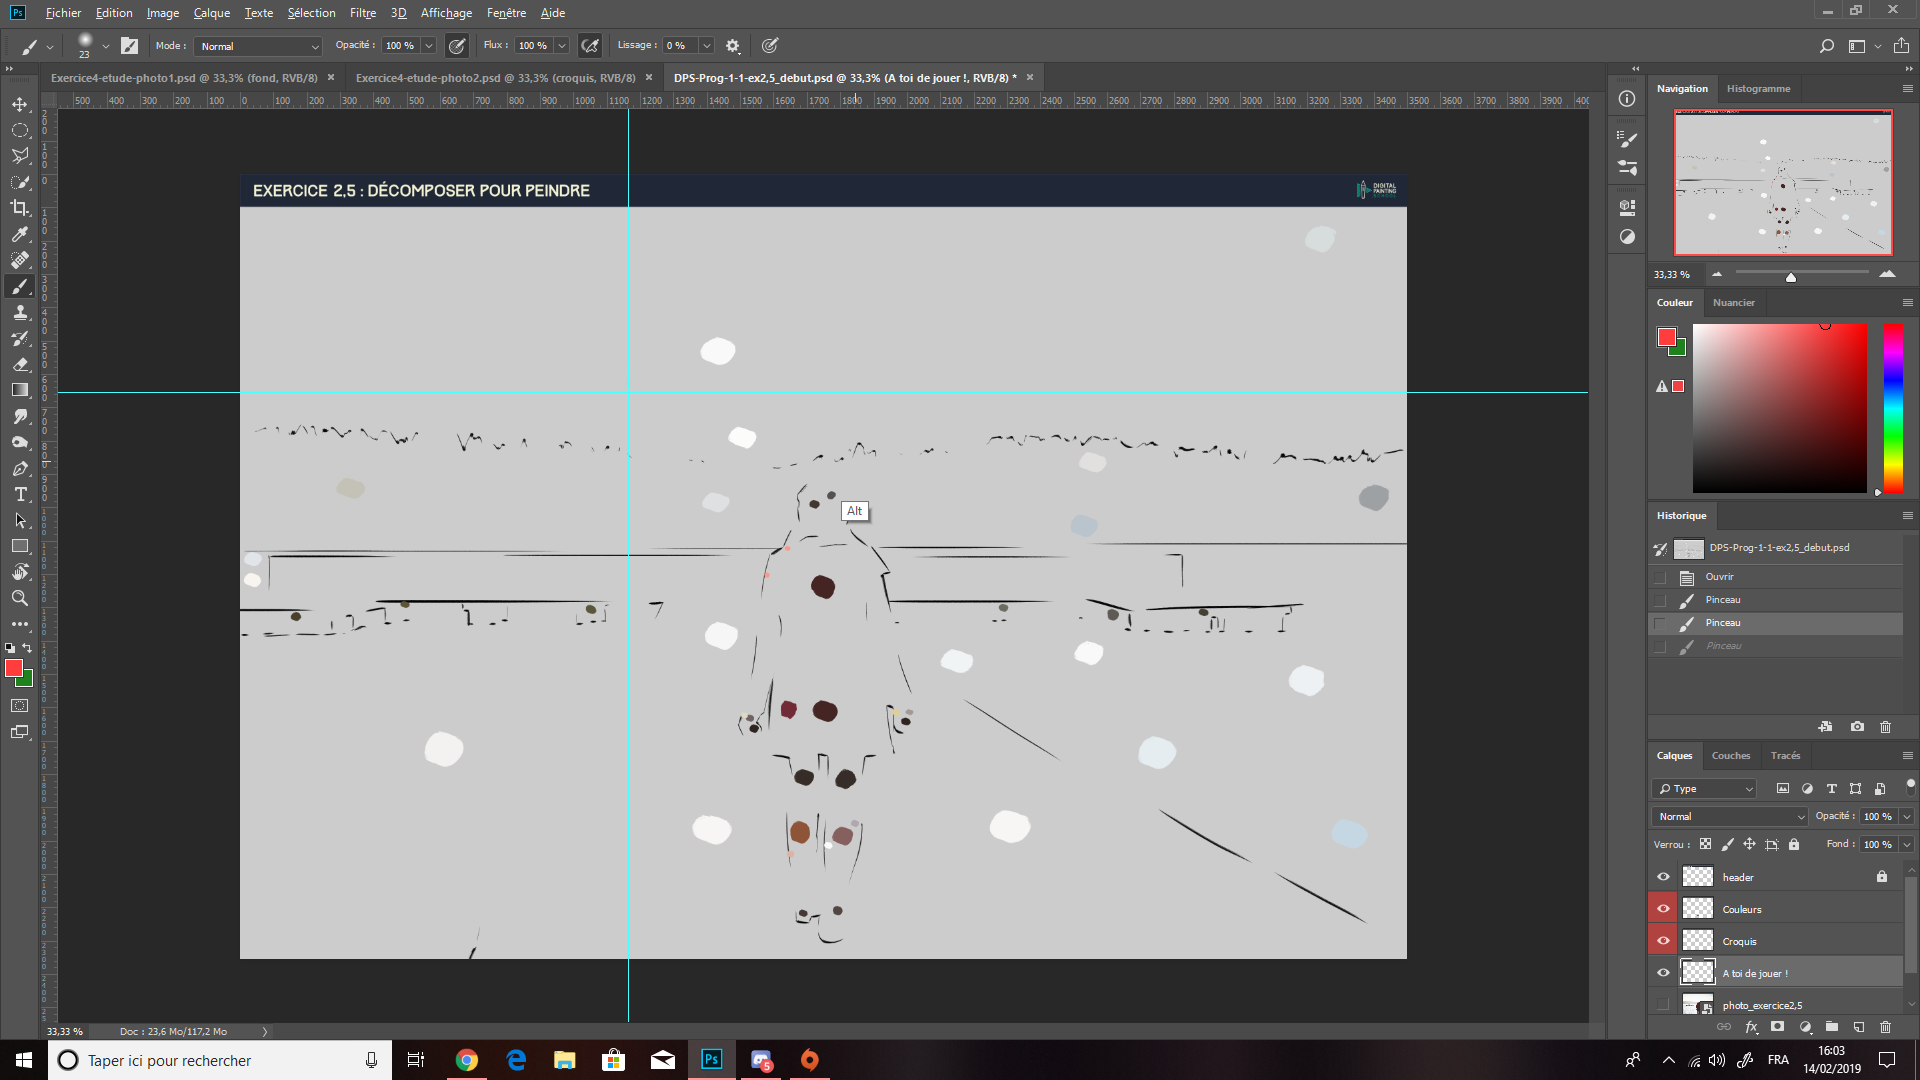This screenshot has height=1080, width=1920.
Task: Hide the Croquis layer
Action: [1664, 939]
